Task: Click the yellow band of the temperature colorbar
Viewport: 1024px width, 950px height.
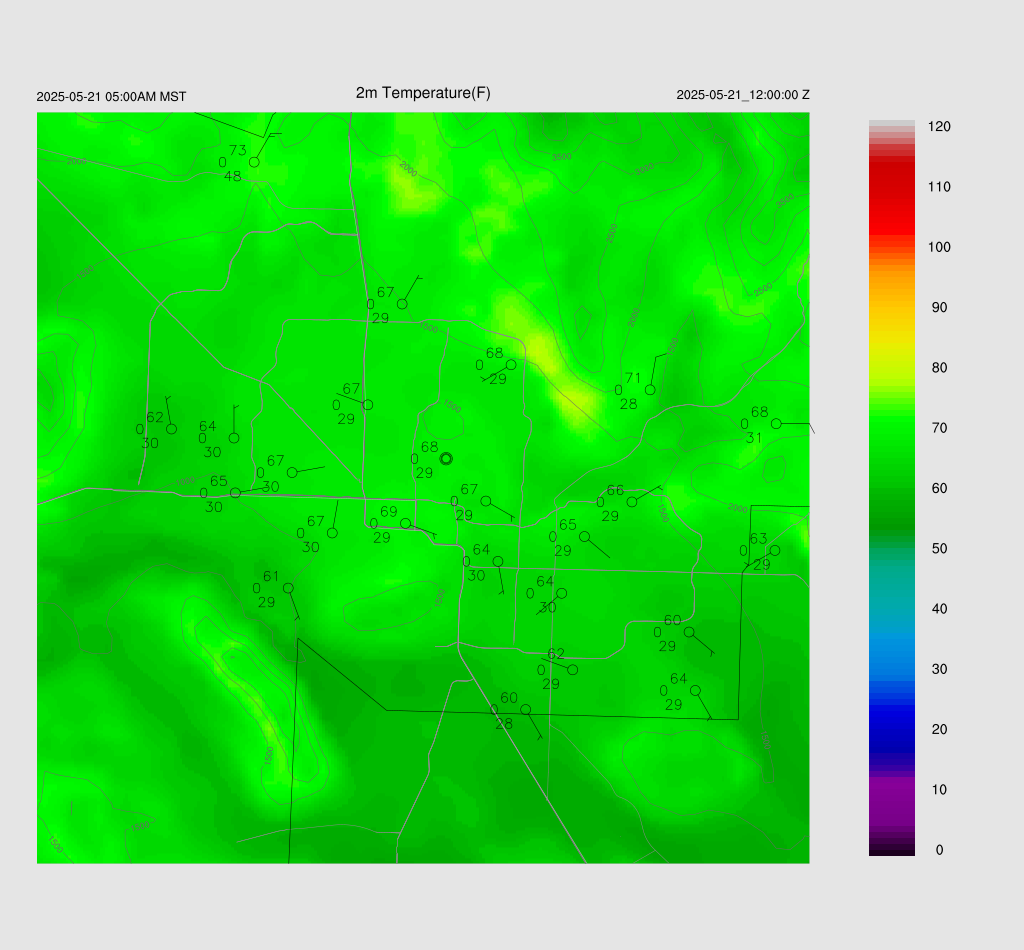Action: pyautogui.click(x=891, y=343)
